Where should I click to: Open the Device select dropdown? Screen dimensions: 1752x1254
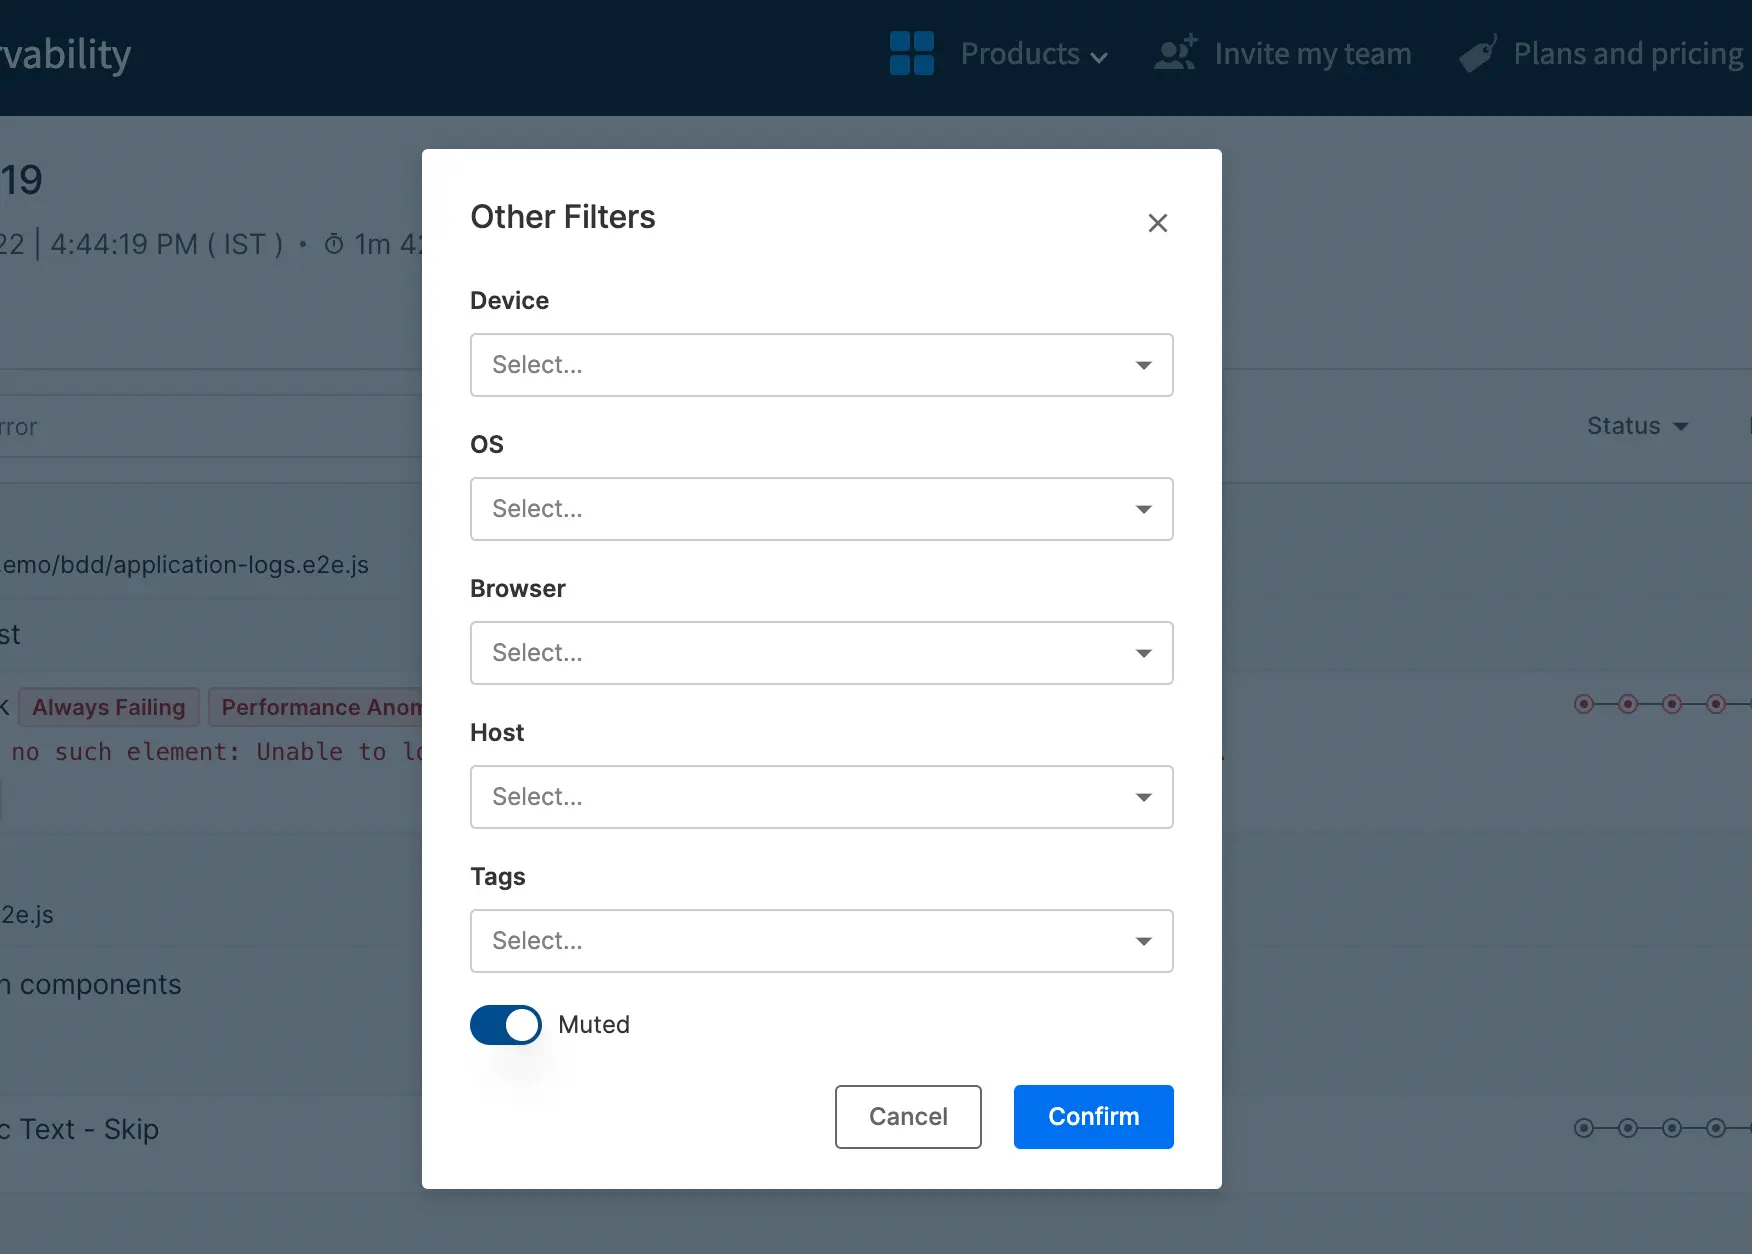820,365
